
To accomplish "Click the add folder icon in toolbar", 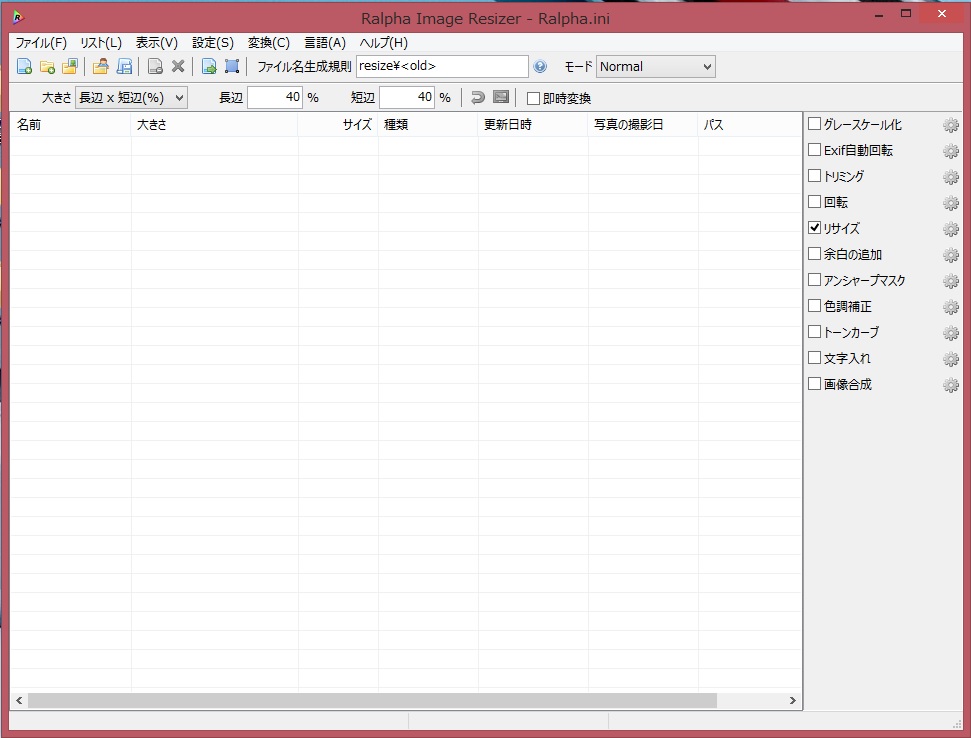I will coord(47,67).
